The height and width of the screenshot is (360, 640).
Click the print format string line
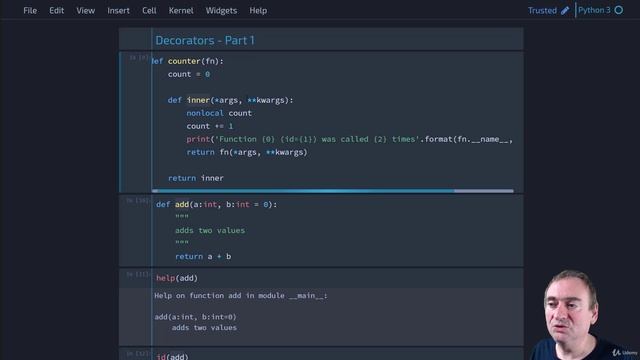click(349, 139)
